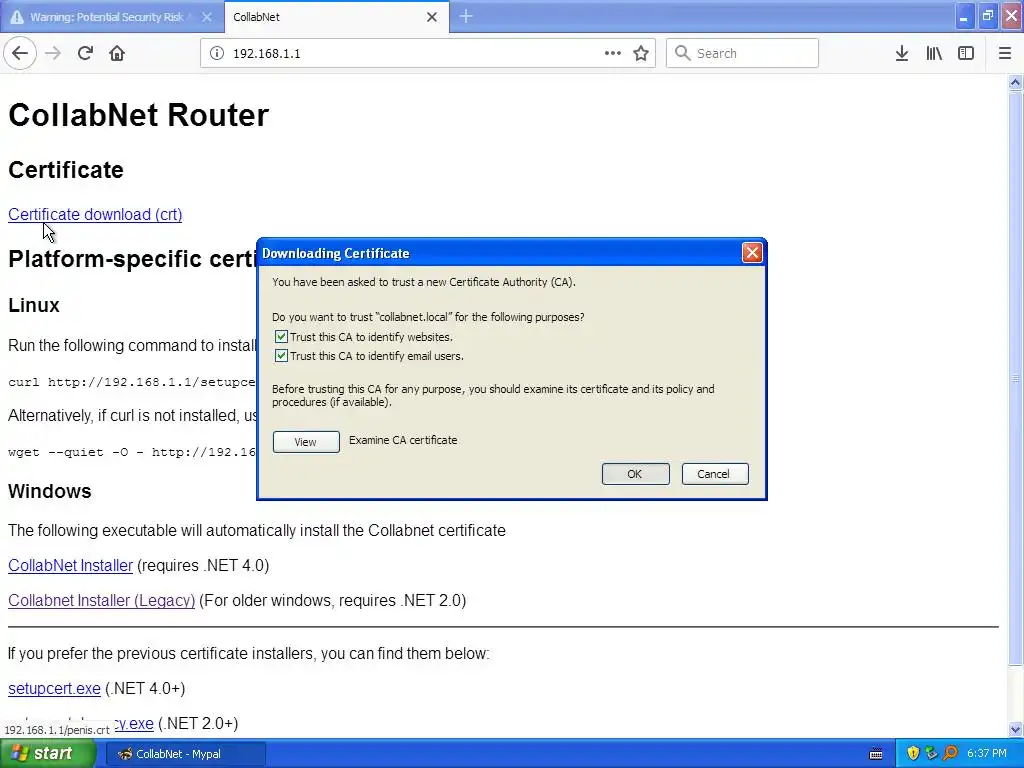Go back to previous page

pyautogui.click(x=20, y=53)
